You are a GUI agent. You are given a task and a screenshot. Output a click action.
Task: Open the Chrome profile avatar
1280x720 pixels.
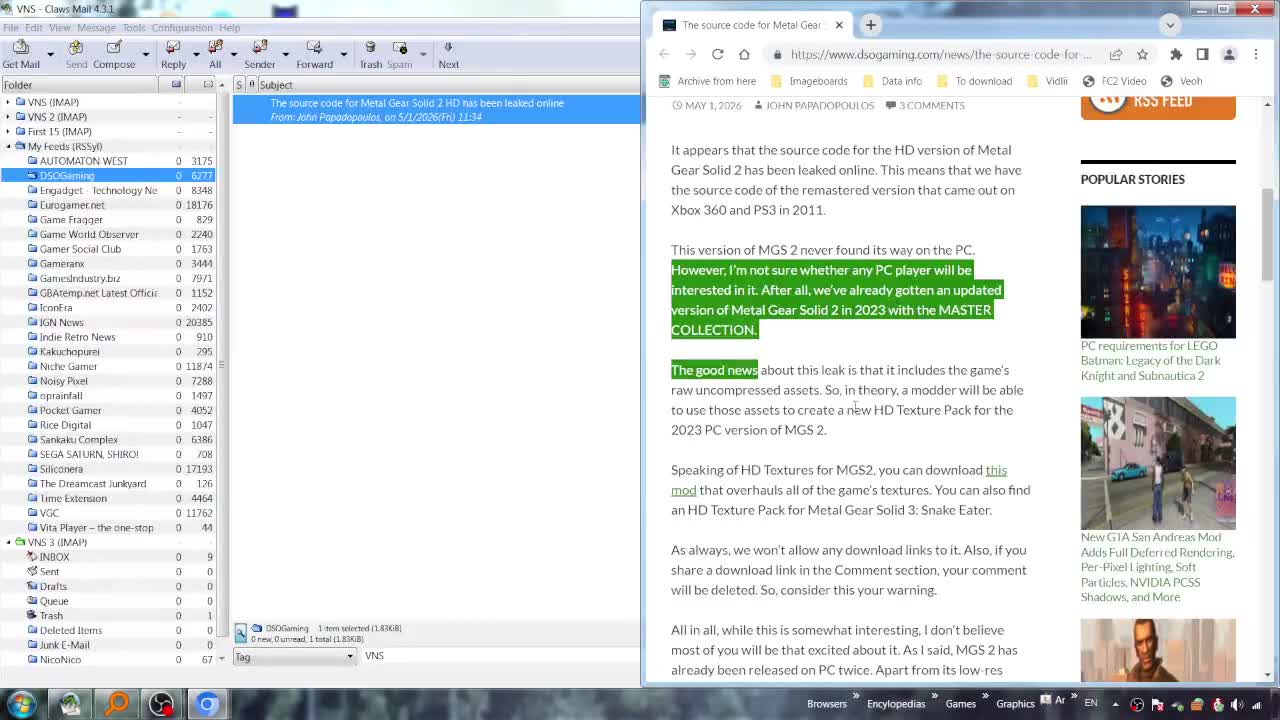pyautogui.click(x=1229, y=54)
